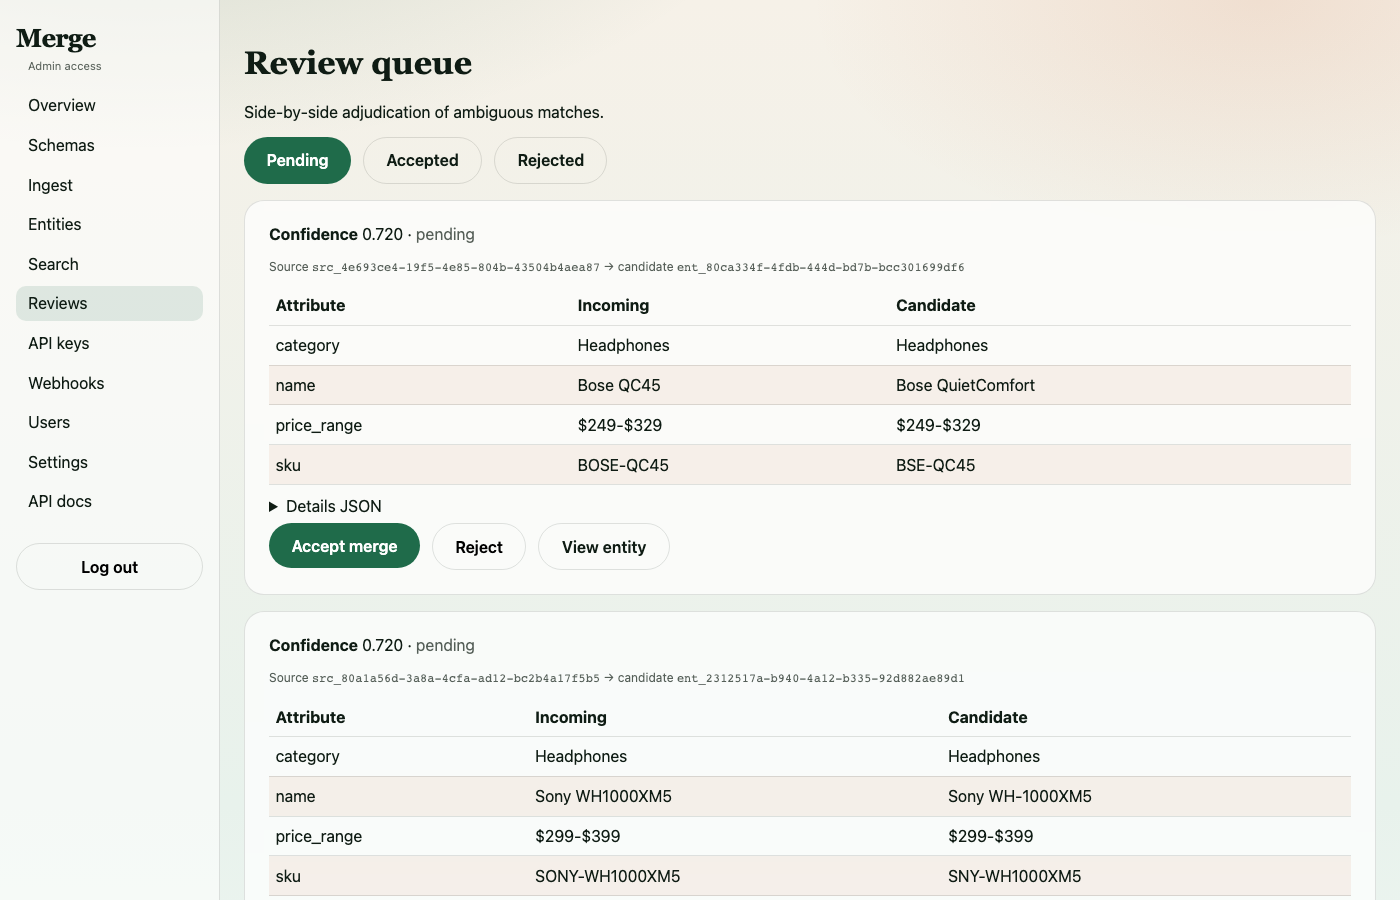
Task: Select Reviews in the sidebar
Action: [x=109, y=303]
